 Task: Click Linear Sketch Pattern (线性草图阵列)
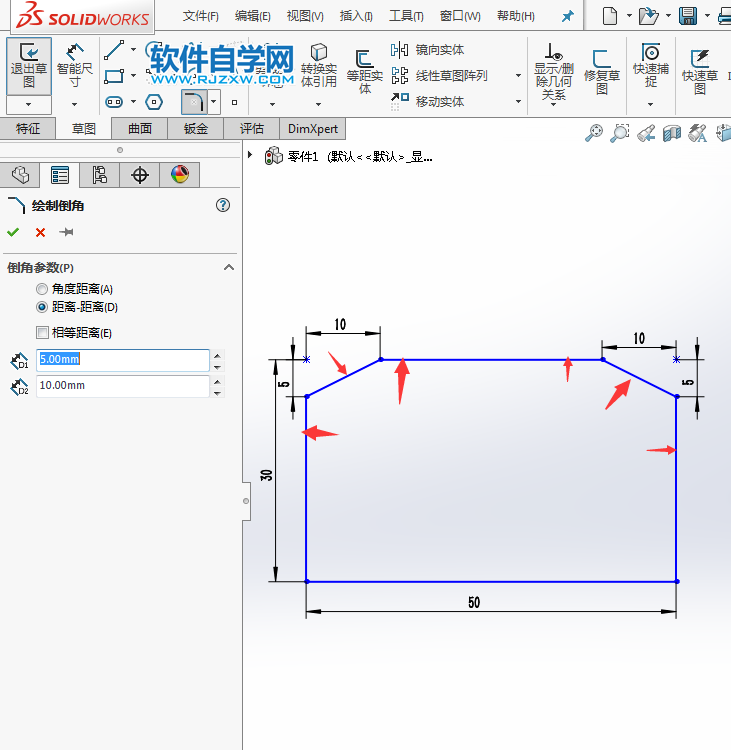(x=439, y=76)
